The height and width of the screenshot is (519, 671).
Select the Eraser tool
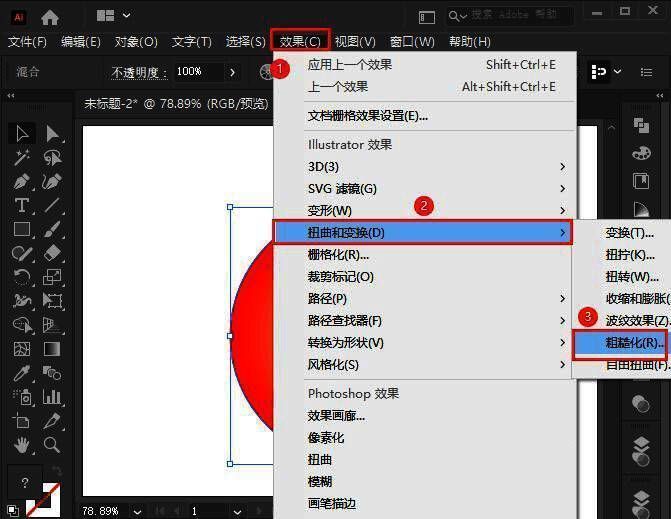pyautogui.click(x=52, y=253)
